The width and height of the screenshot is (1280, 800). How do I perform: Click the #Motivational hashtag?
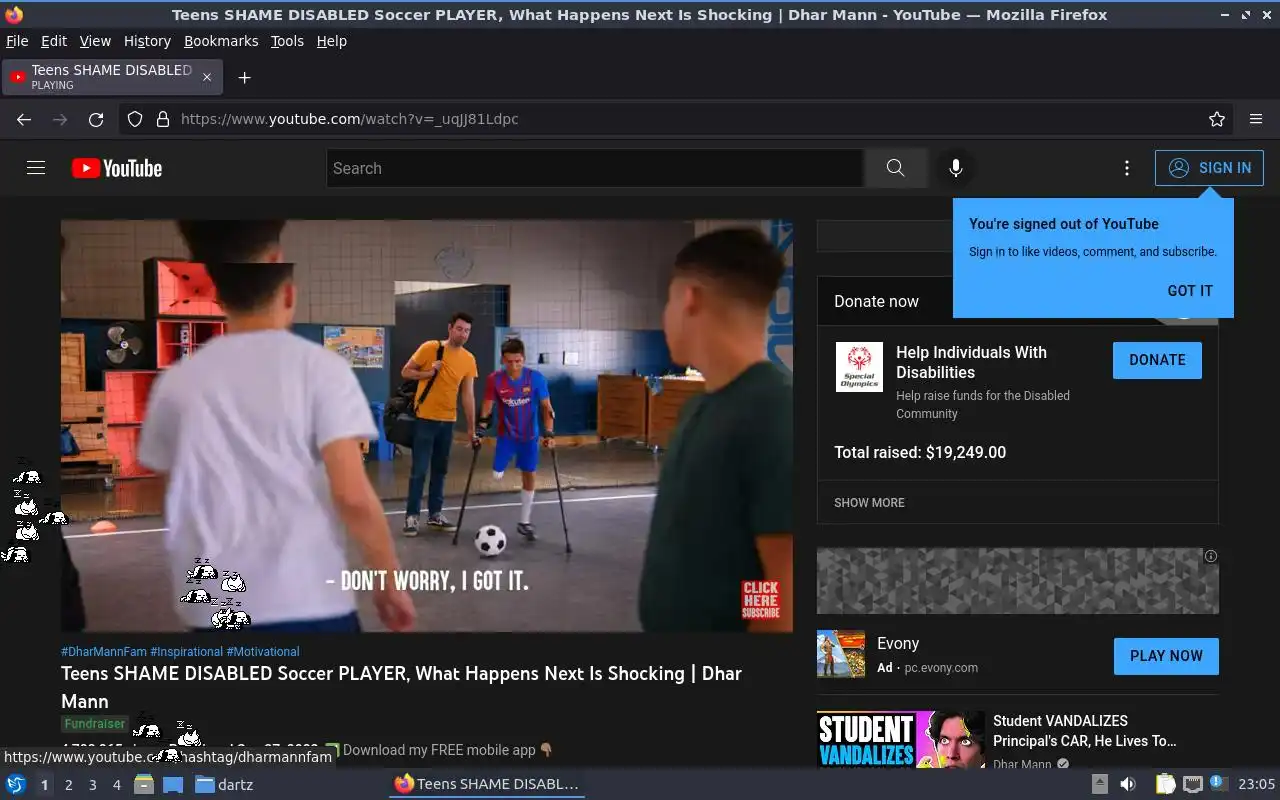point(263,651)
